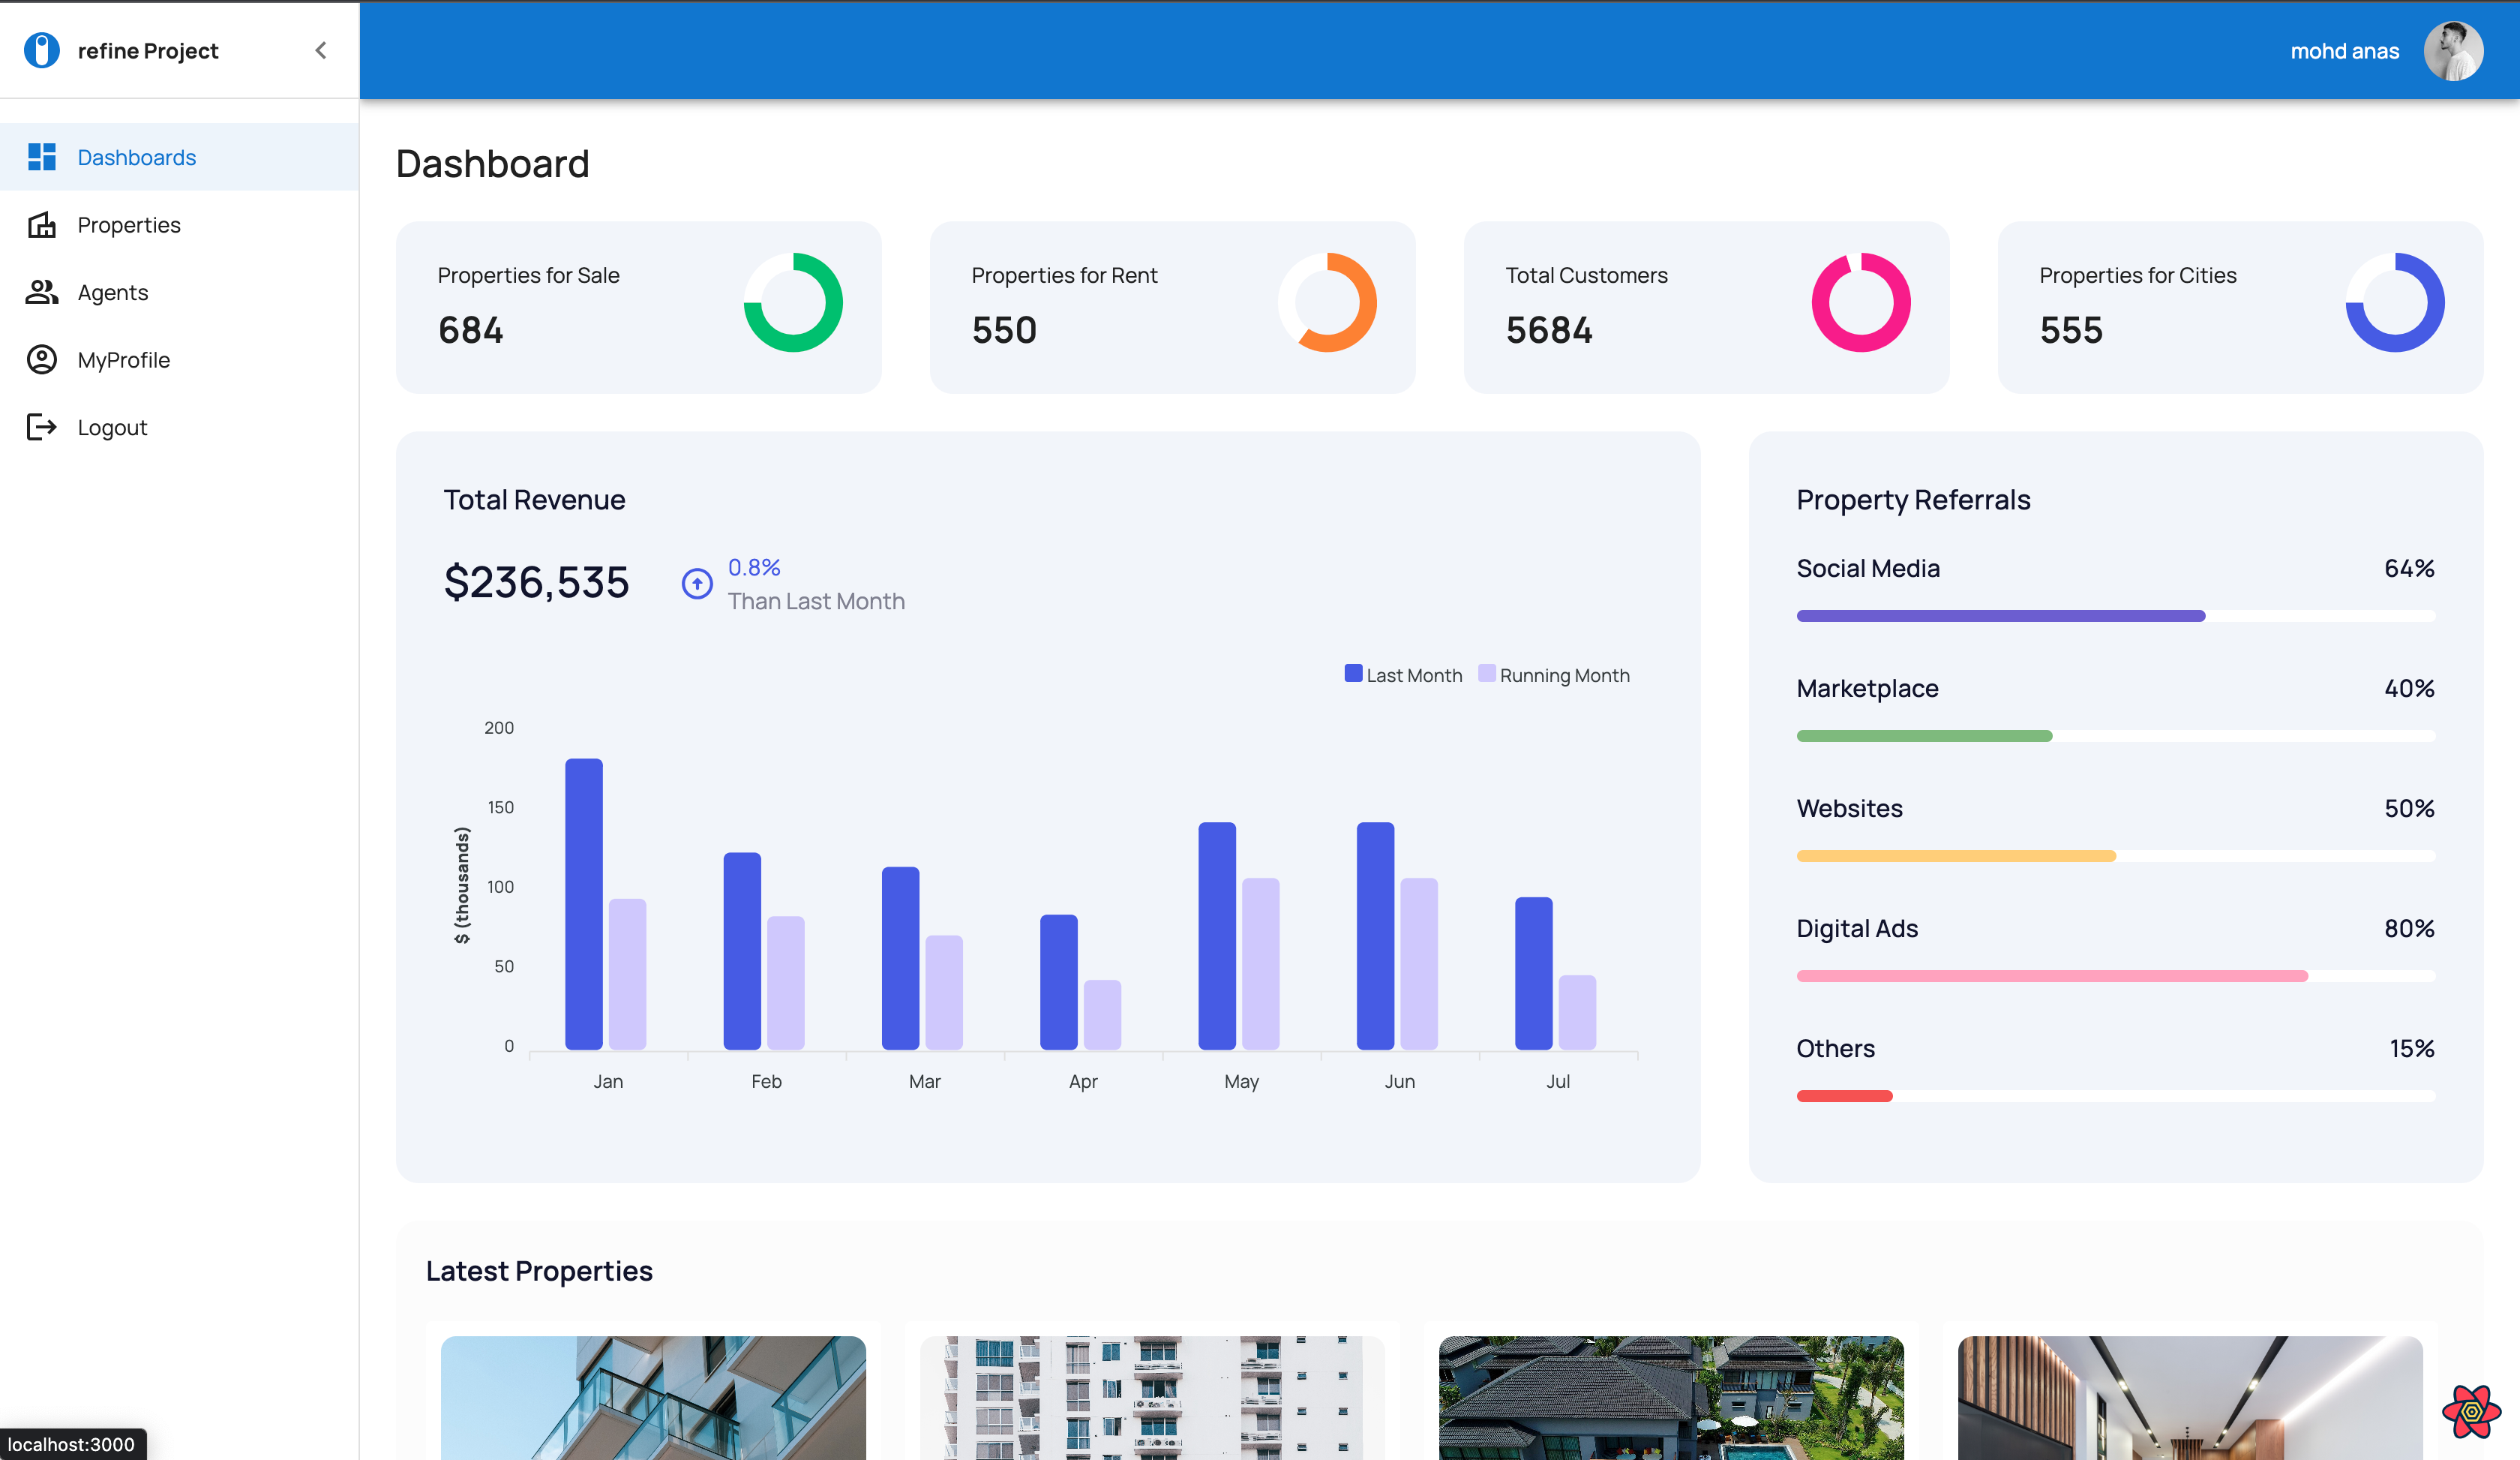This screenshot has width=2520, height=1460.
Task: Click the Social Media progress bar
Action: click(x=2115, y=616)
